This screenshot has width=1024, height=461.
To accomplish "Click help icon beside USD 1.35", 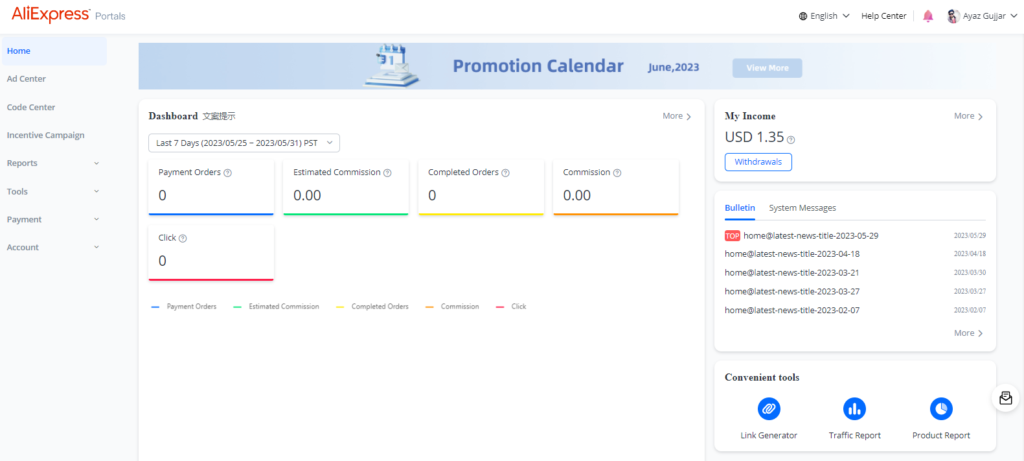I will coord(791,140).
